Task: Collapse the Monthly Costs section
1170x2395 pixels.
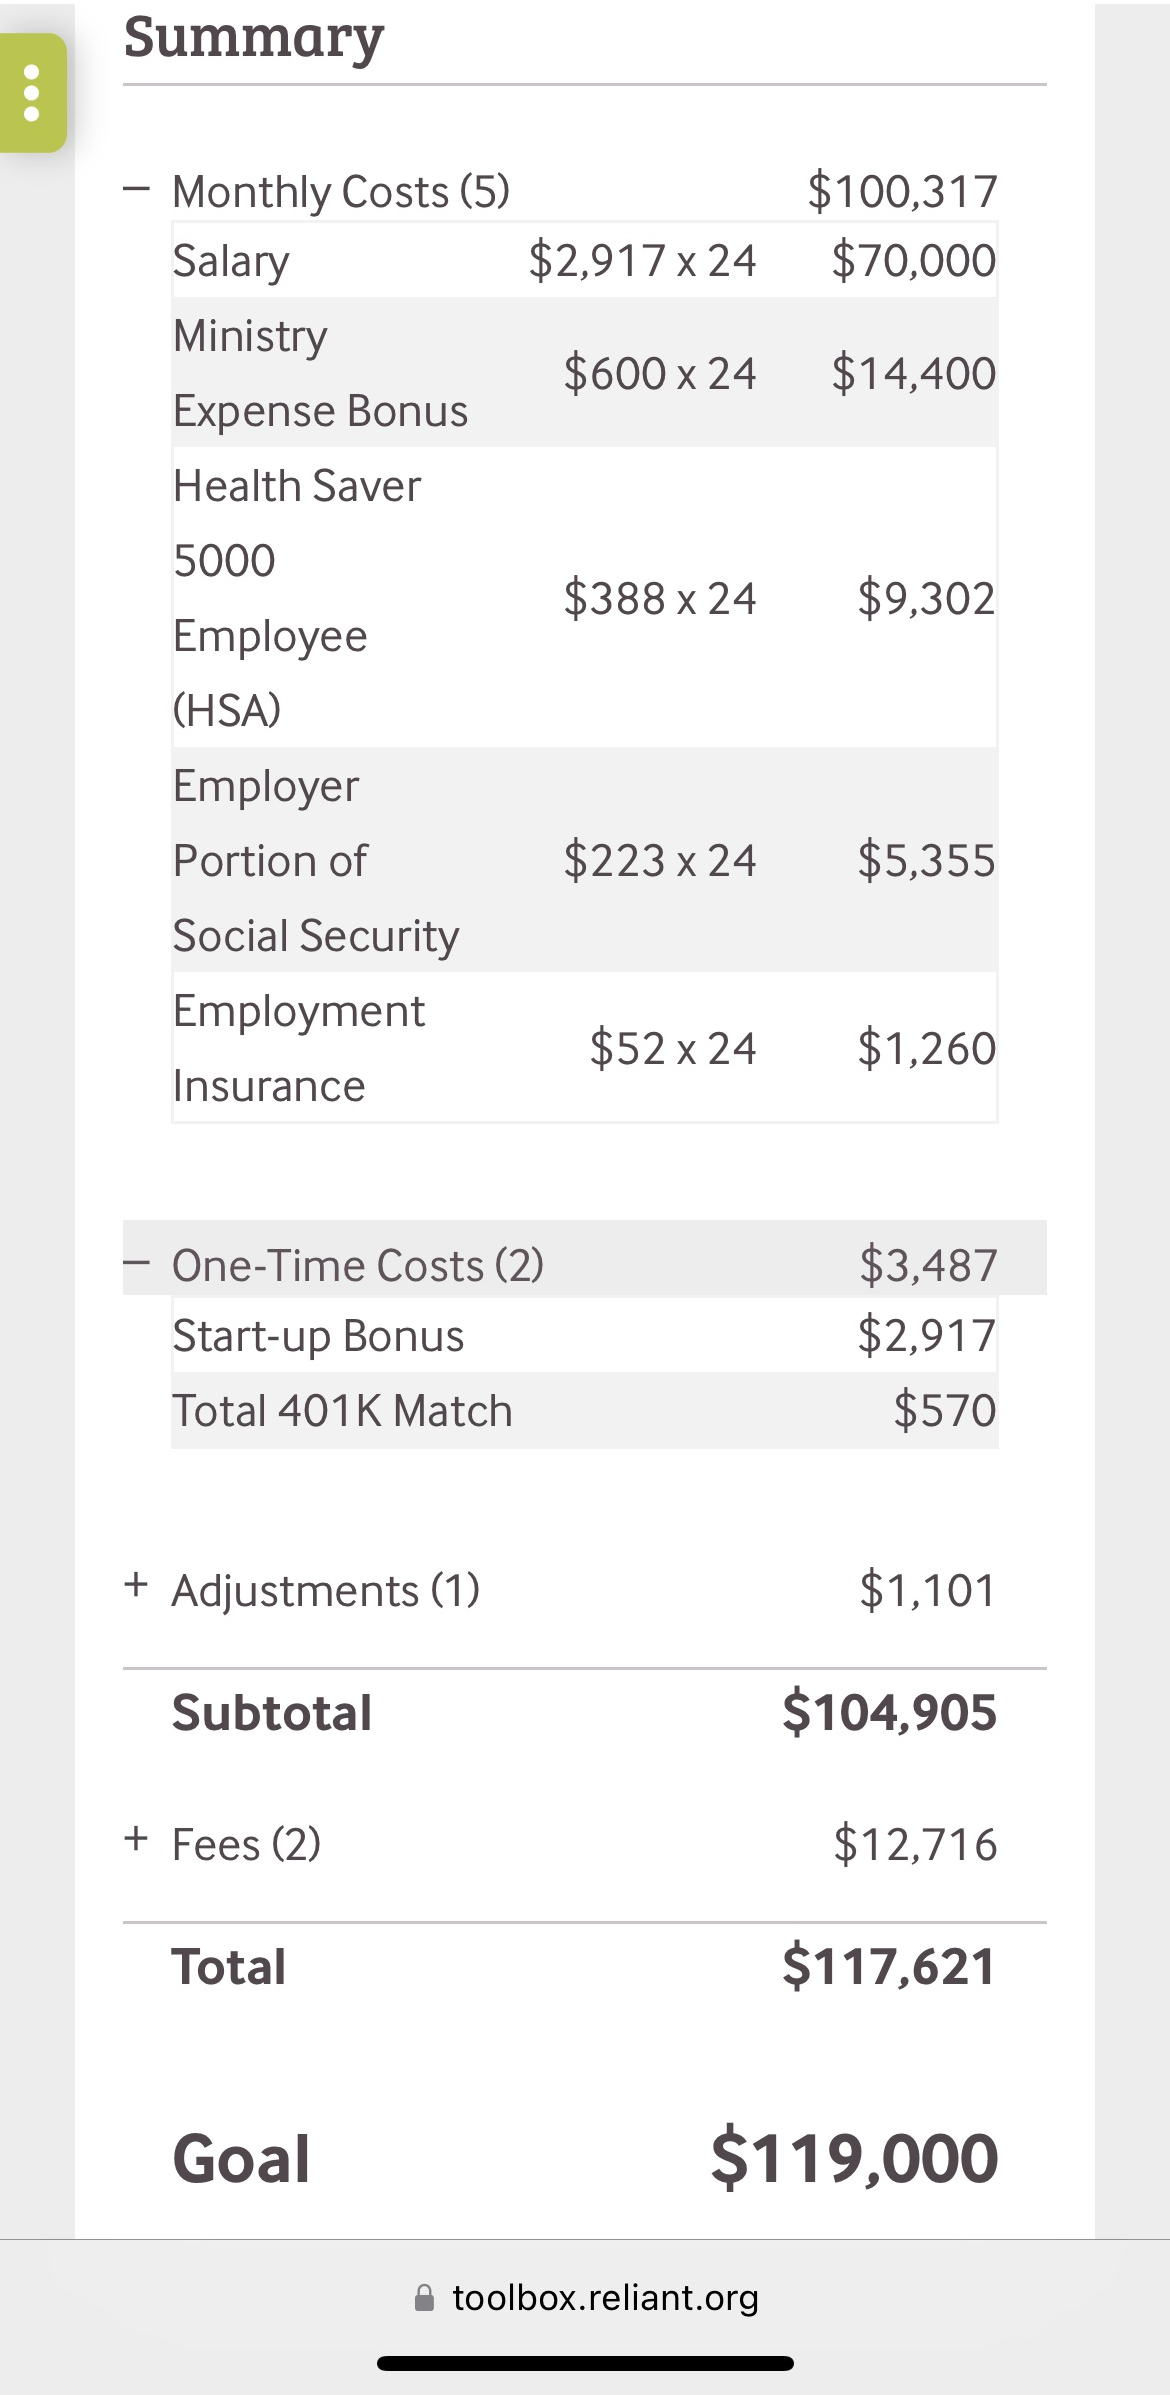Action: (137, 189)
